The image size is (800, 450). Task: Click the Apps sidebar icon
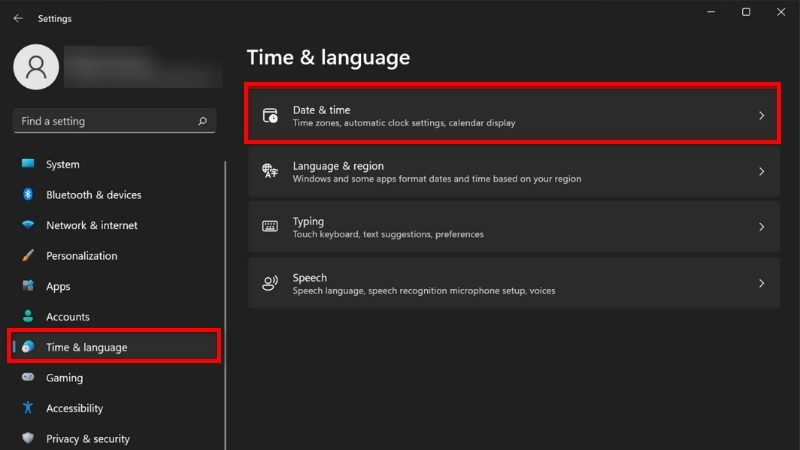coord(28,286)
